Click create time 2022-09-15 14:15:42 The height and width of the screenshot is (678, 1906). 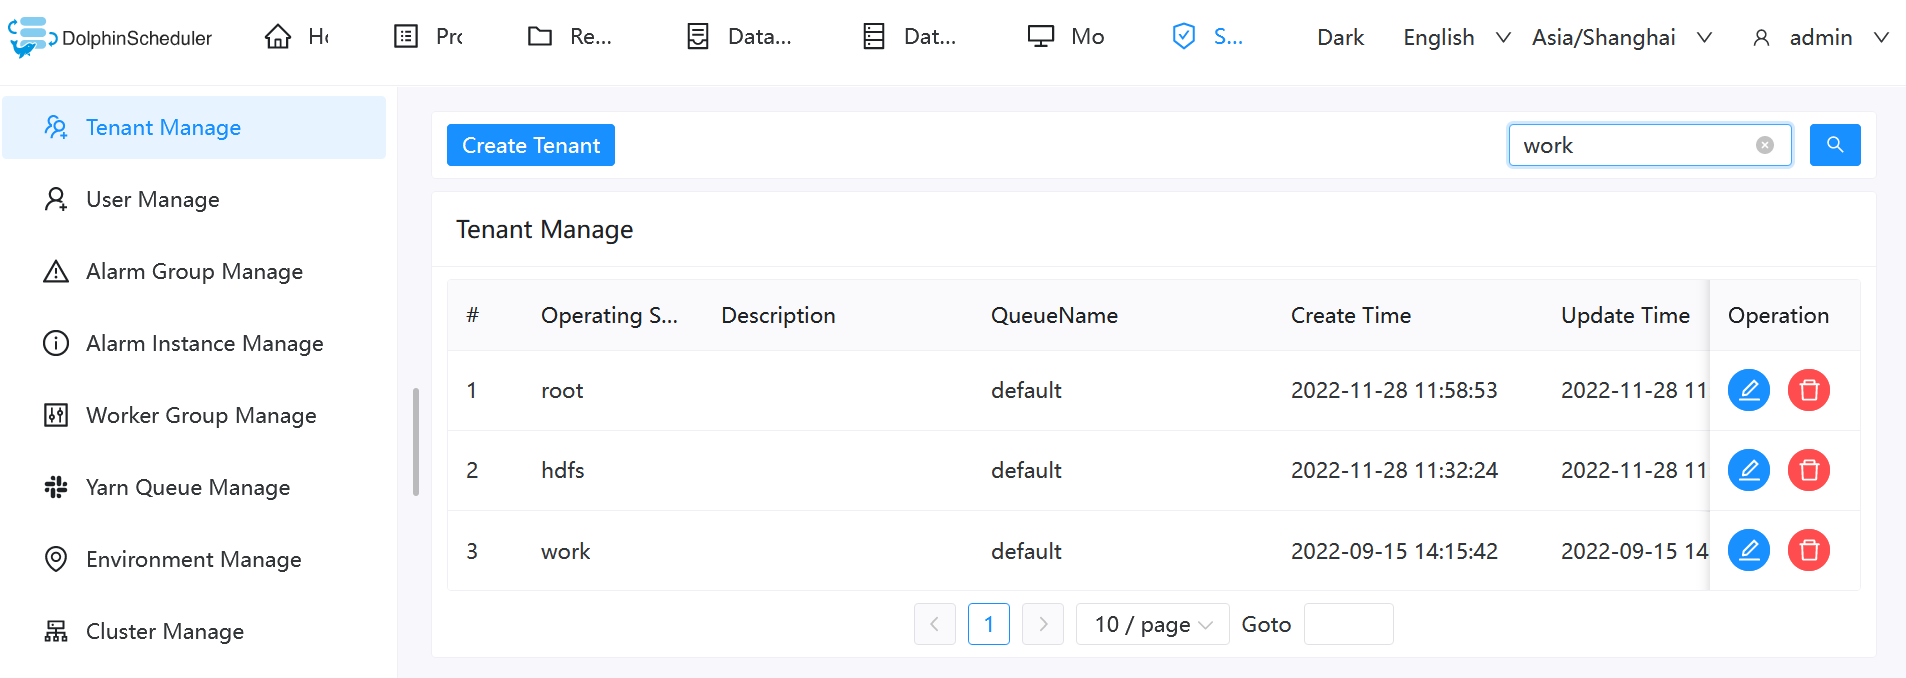point(1394,551)
